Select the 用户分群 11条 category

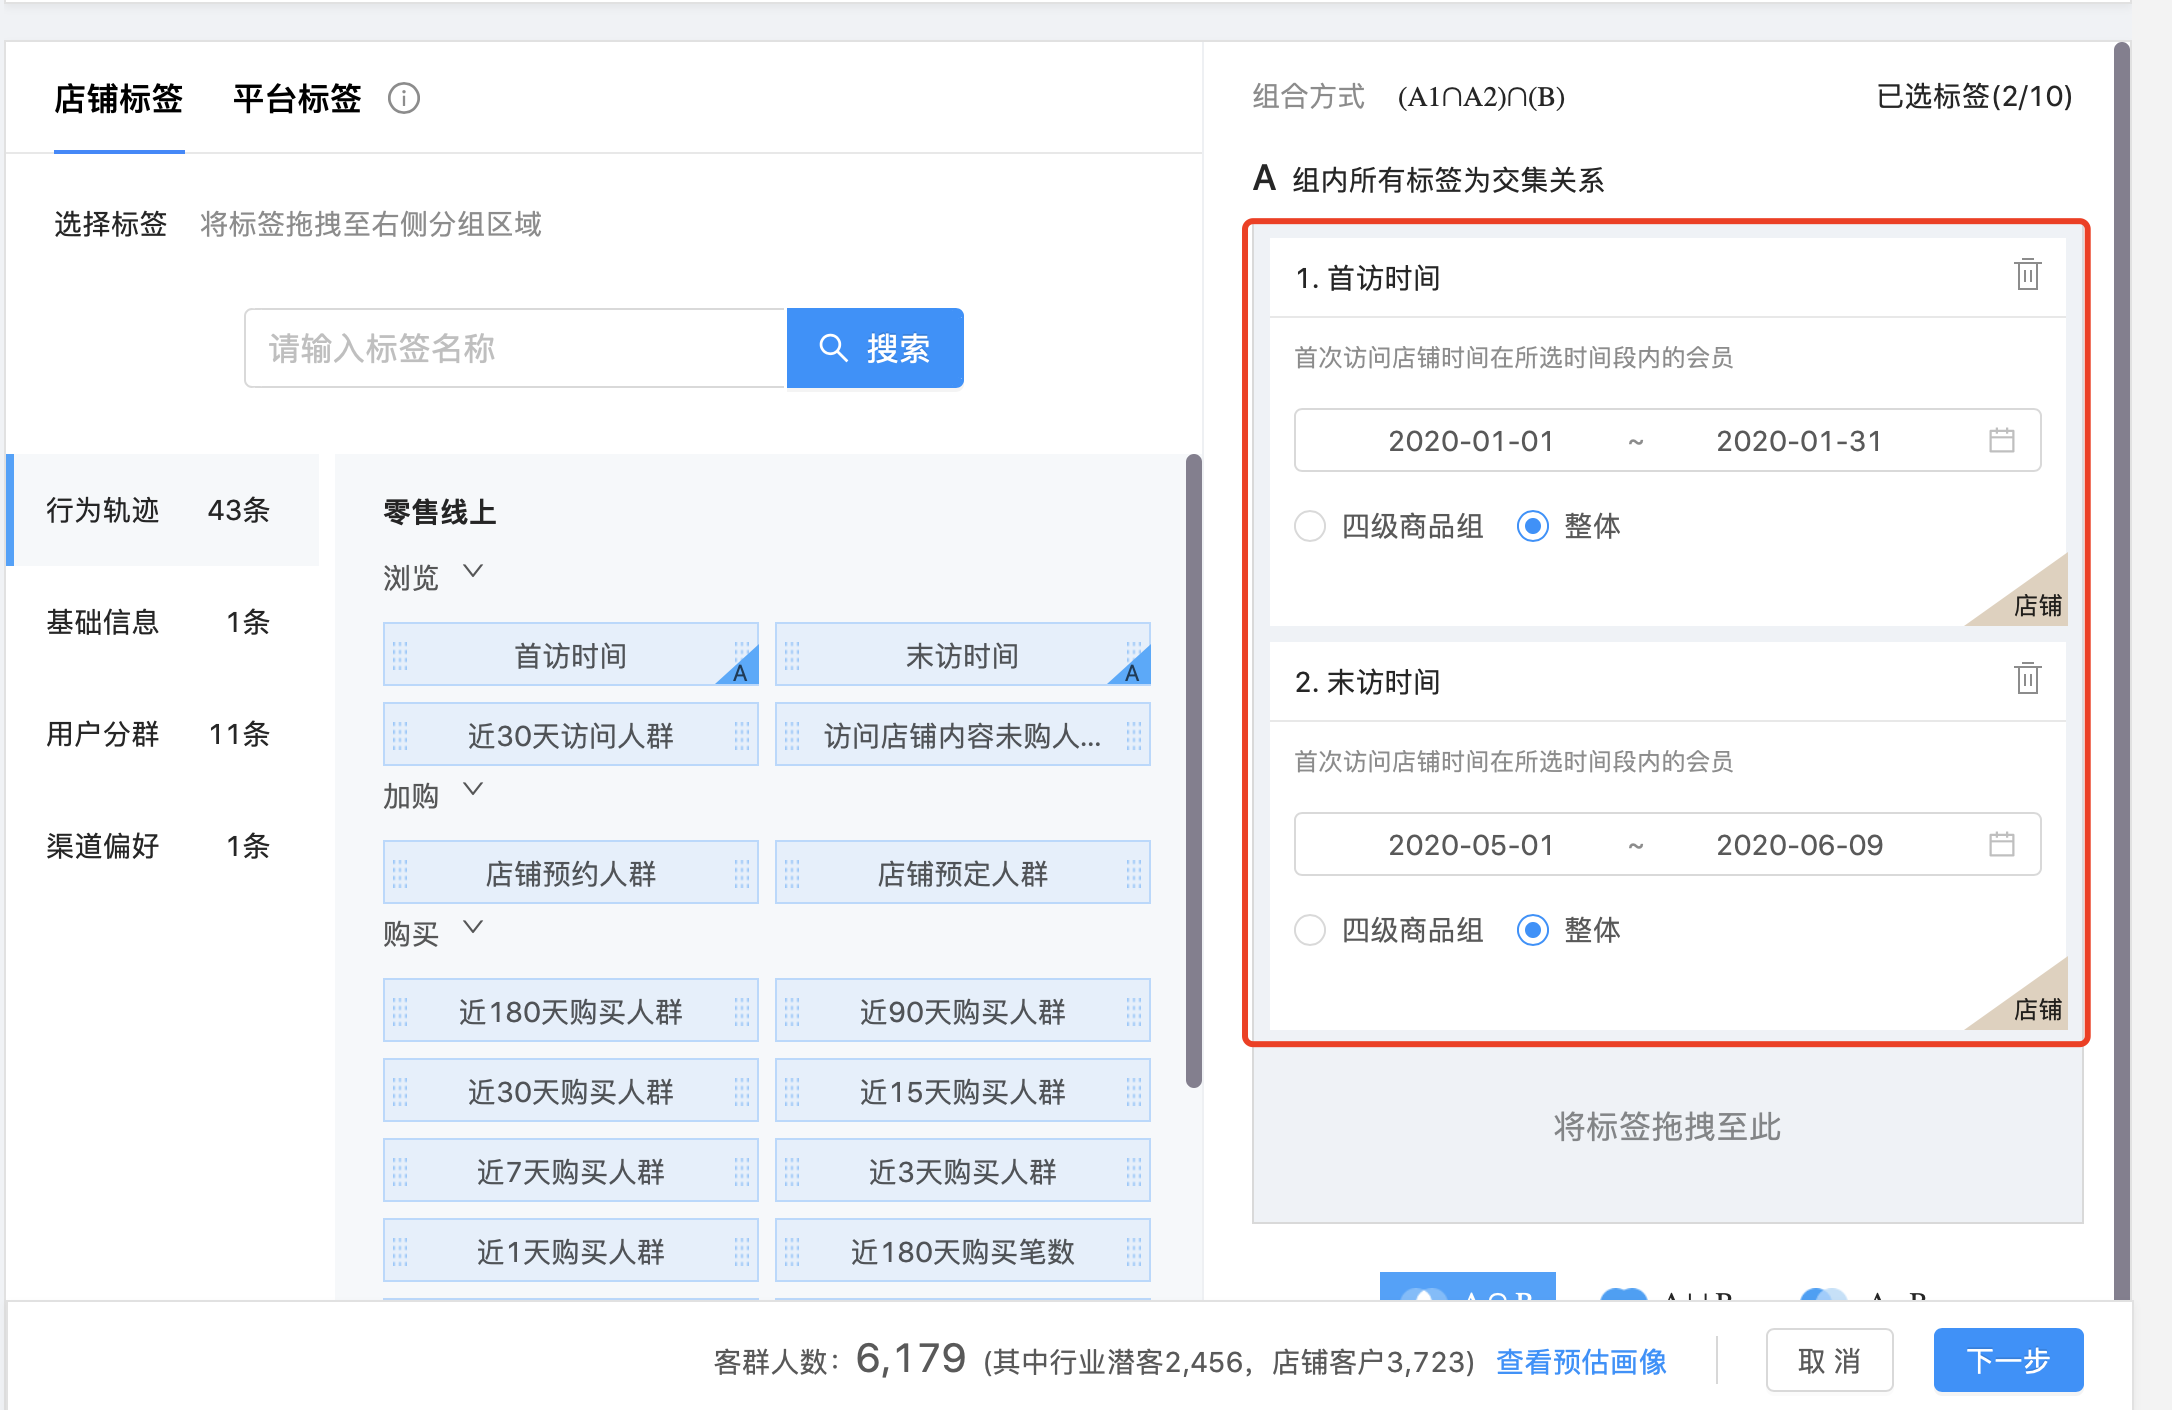point(163,734)
